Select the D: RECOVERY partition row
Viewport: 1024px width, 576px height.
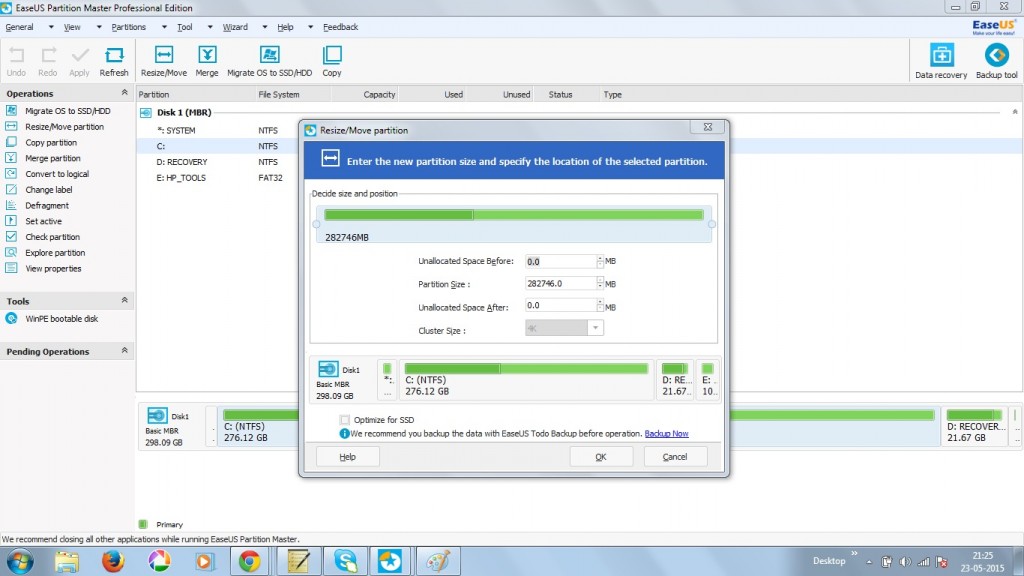(x=219, y=162)
